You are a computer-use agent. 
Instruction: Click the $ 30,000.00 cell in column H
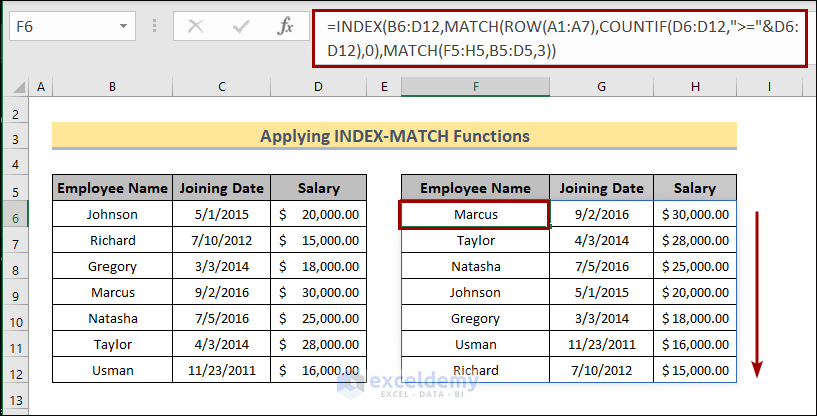point(695,214)
